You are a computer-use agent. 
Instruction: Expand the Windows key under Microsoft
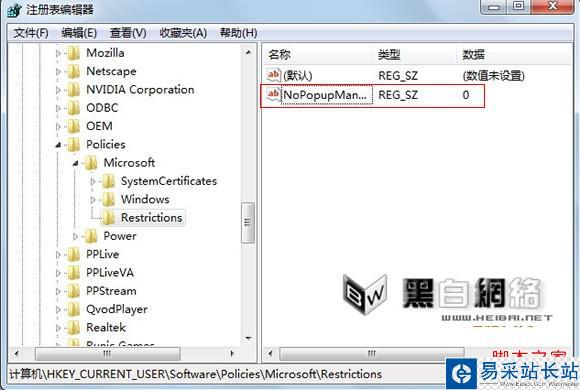93,200
